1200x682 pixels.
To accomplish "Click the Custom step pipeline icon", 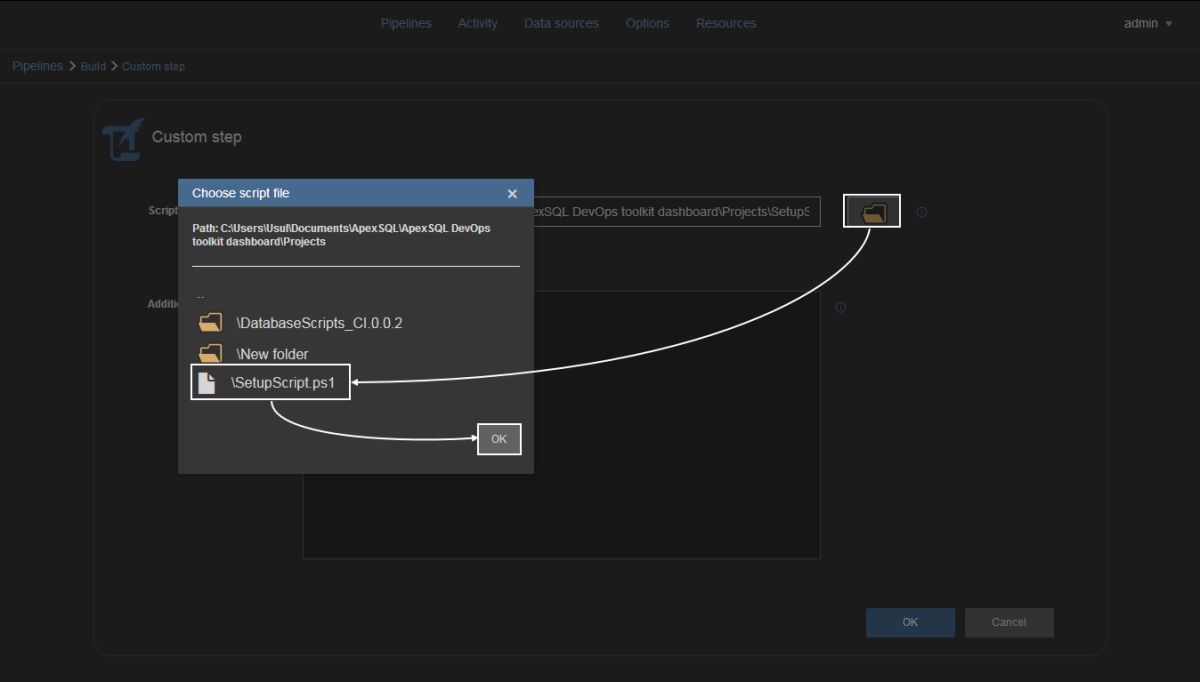I will pos(123,139).
